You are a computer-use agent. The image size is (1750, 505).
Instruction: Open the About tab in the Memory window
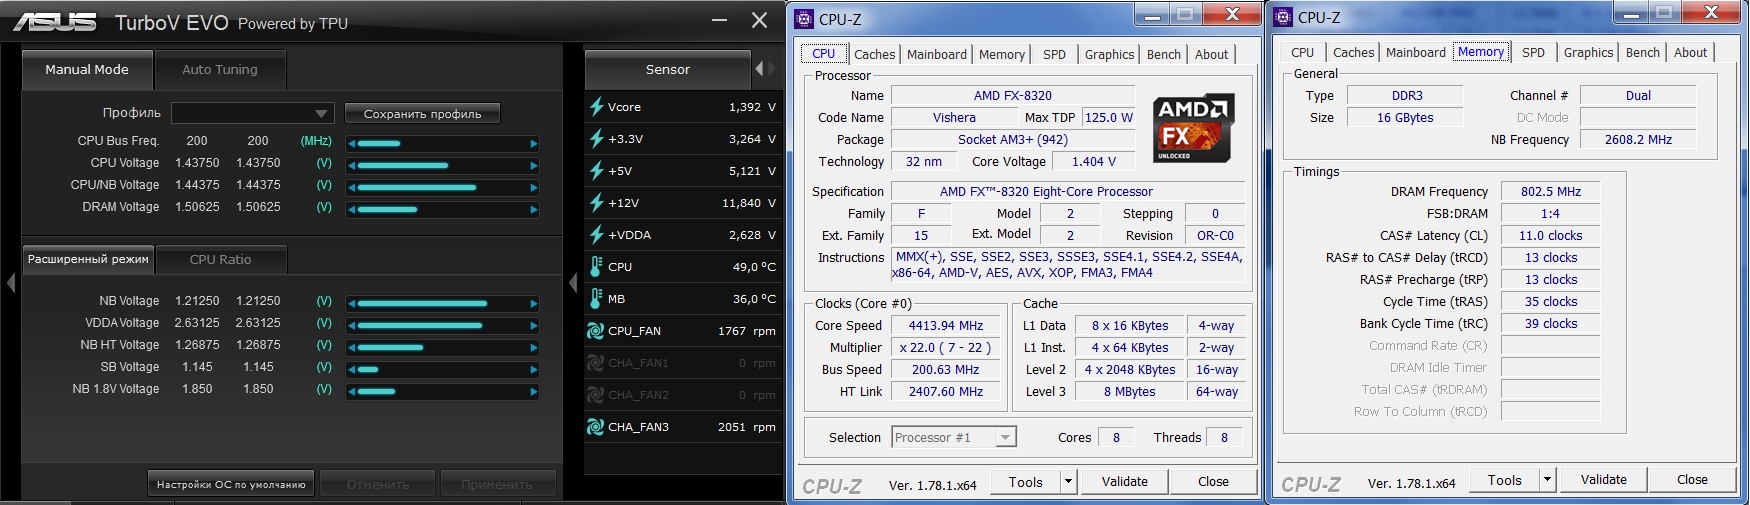pos(1691,53)
